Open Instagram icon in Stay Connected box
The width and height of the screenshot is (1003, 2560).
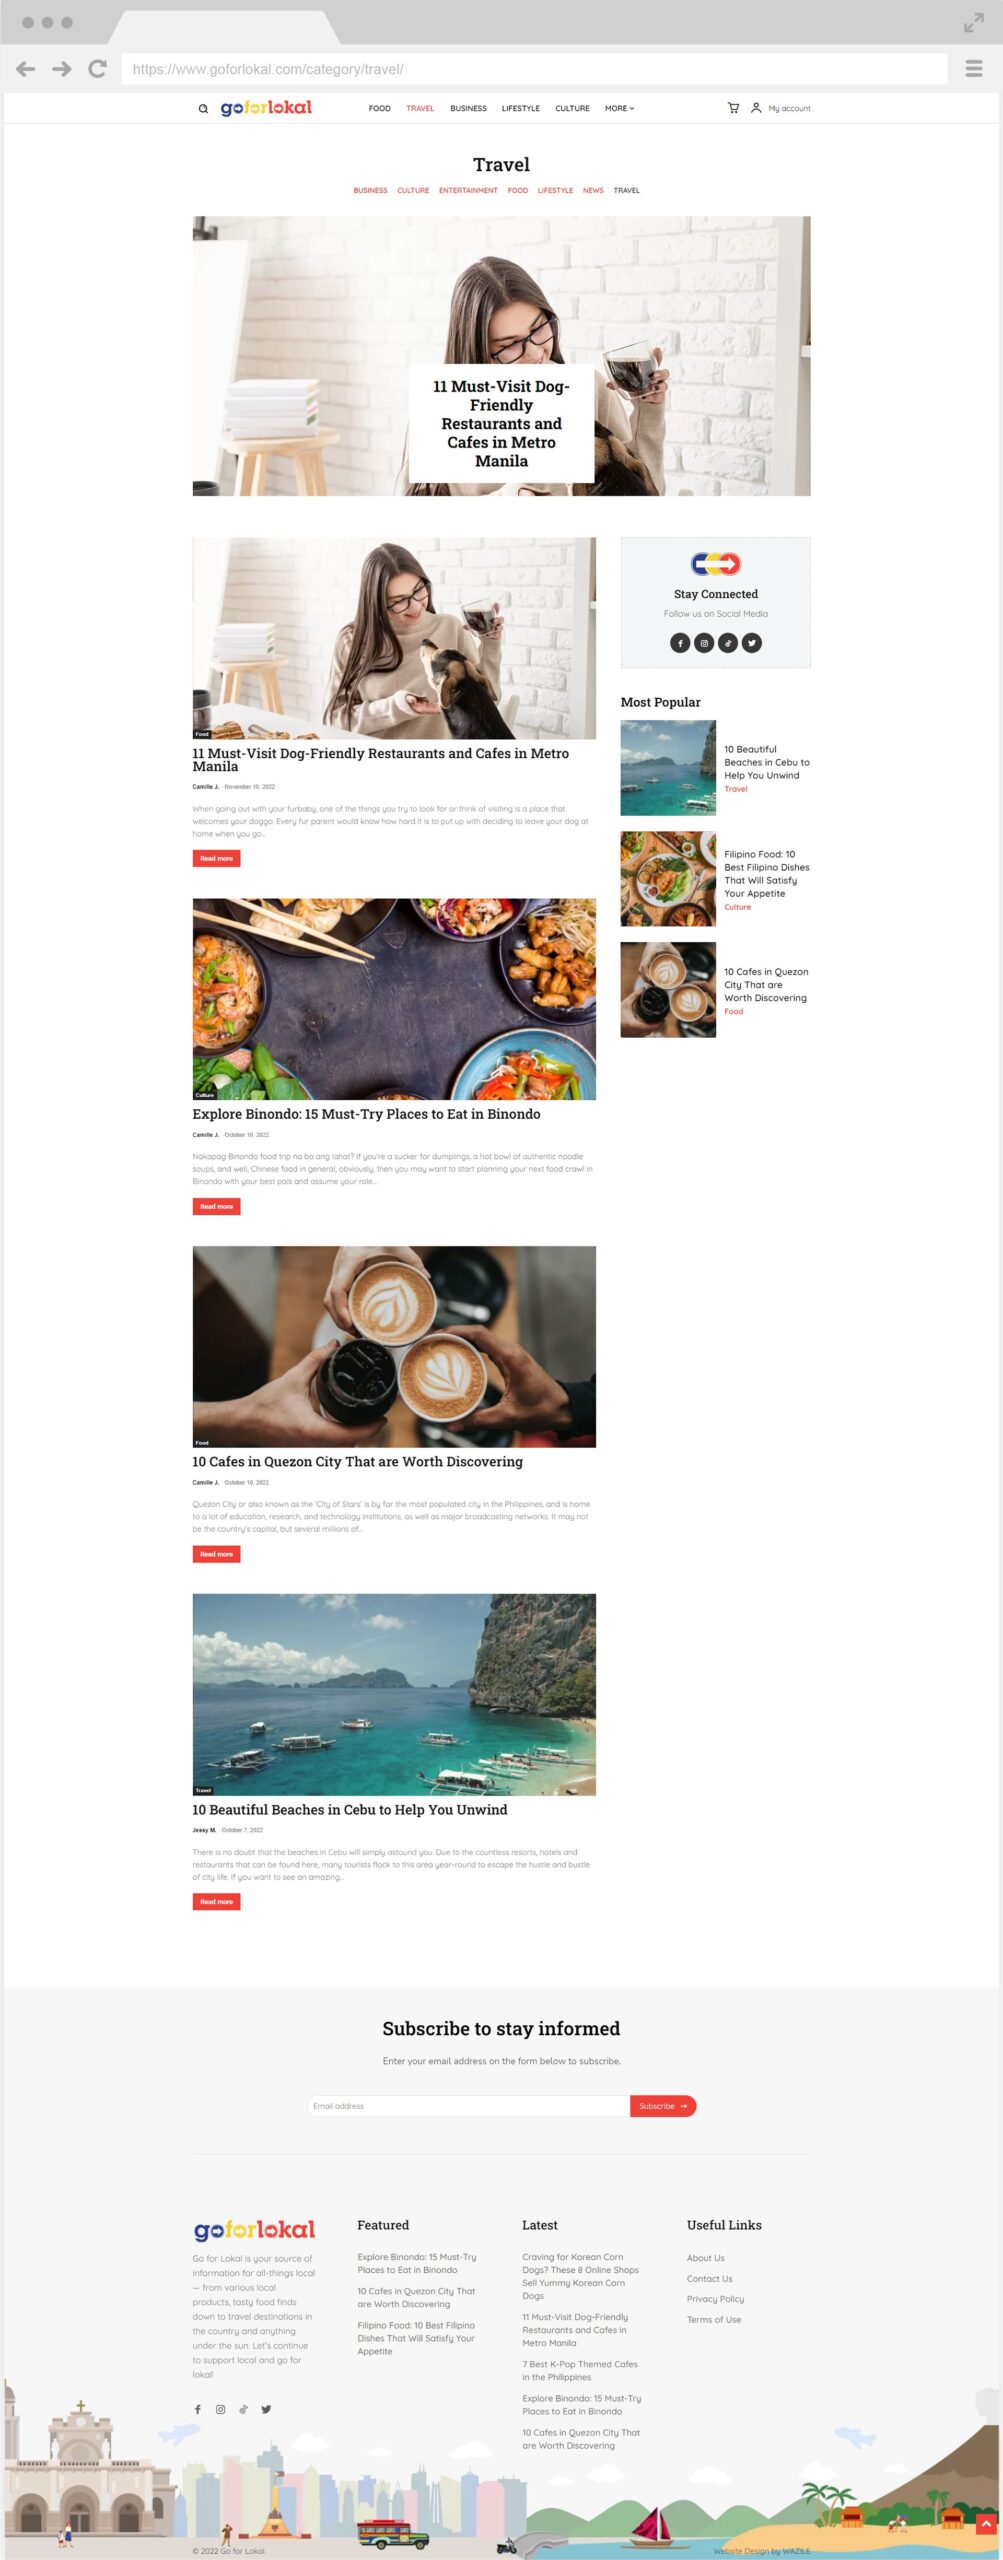point(704,643)
